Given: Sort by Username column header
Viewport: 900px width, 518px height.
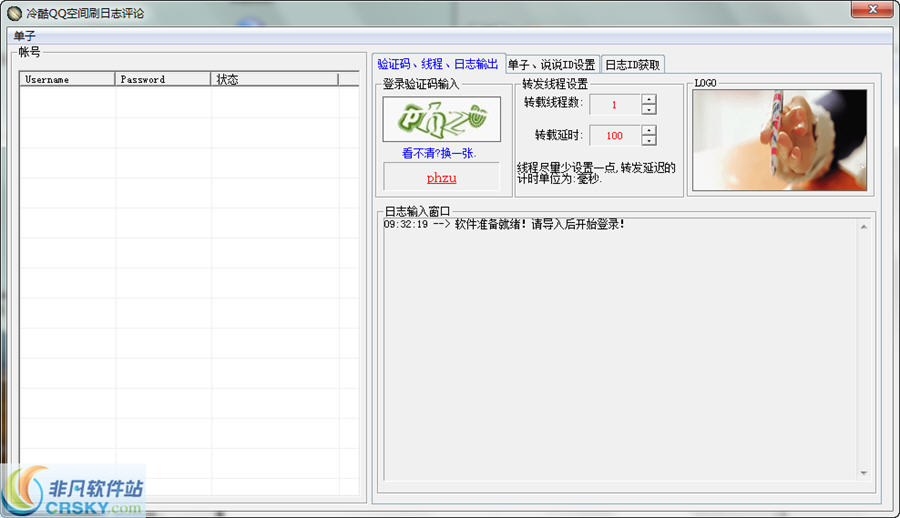Looking at the screenshot, I should (x=67, y=79).
